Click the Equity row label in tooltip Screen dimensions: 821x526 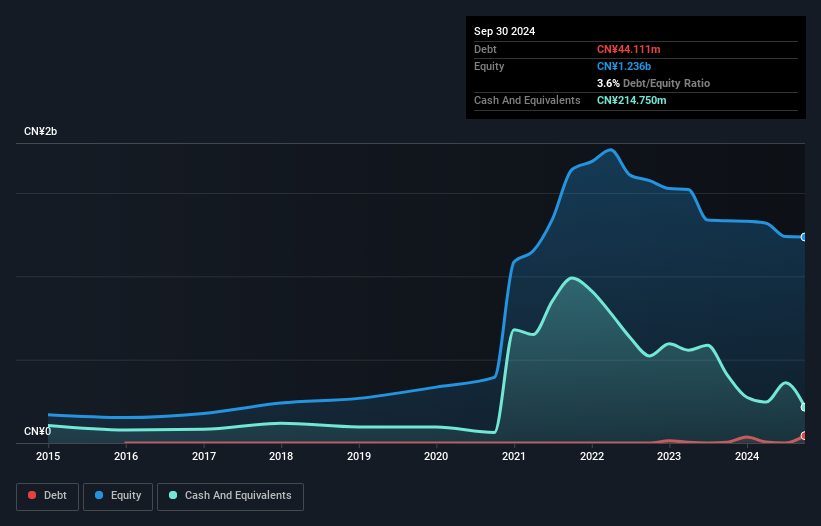coord(489,66)
